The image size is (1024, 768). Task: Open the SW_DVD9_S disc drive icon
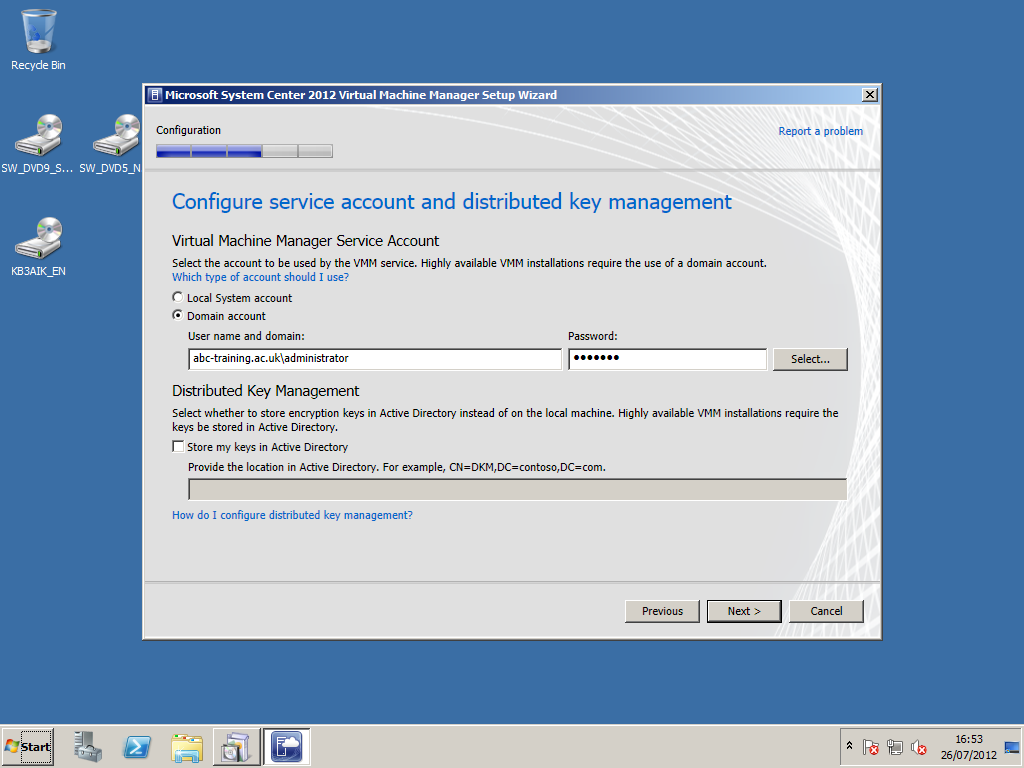tap(38, 144)
